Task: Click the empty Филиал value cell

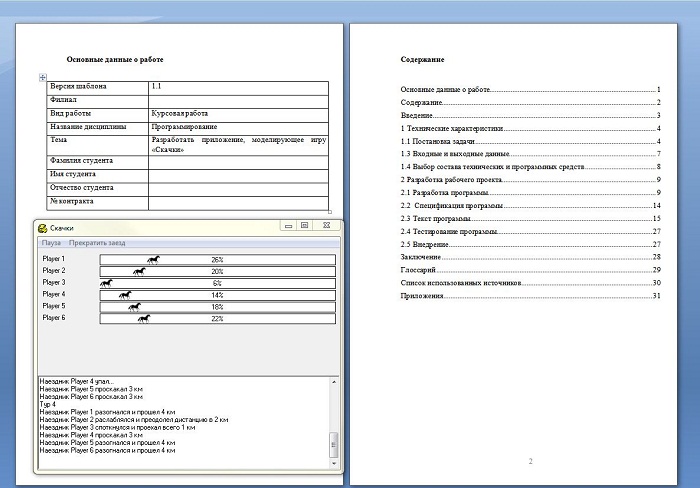Action: click(238, 100)
